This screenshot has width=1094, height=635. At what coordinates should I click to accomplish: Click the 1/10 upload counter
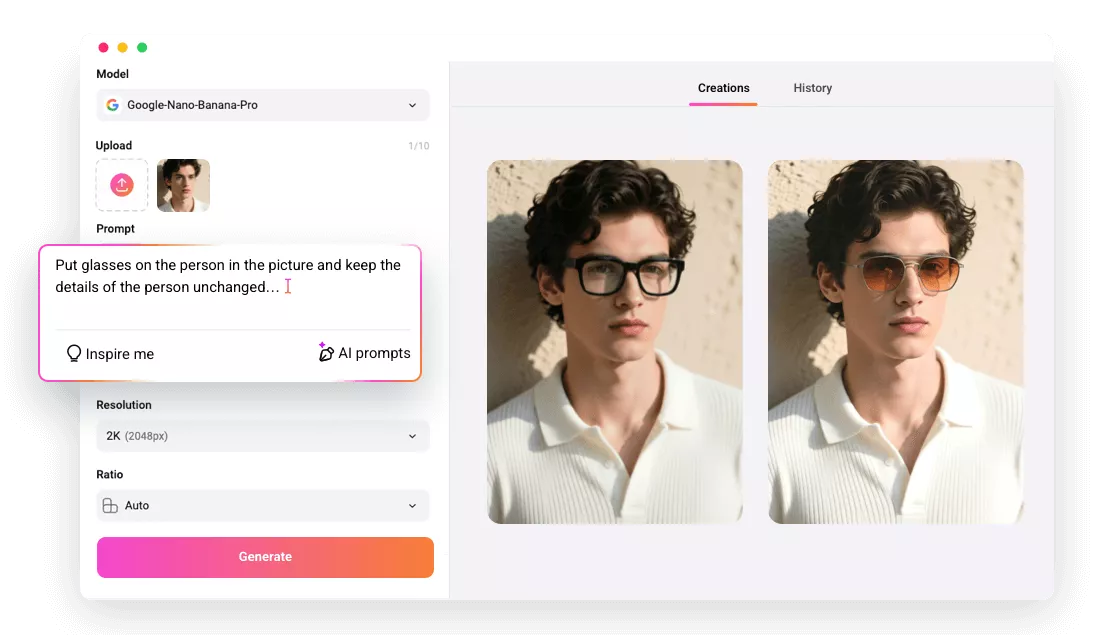click(x=421, y=145)
